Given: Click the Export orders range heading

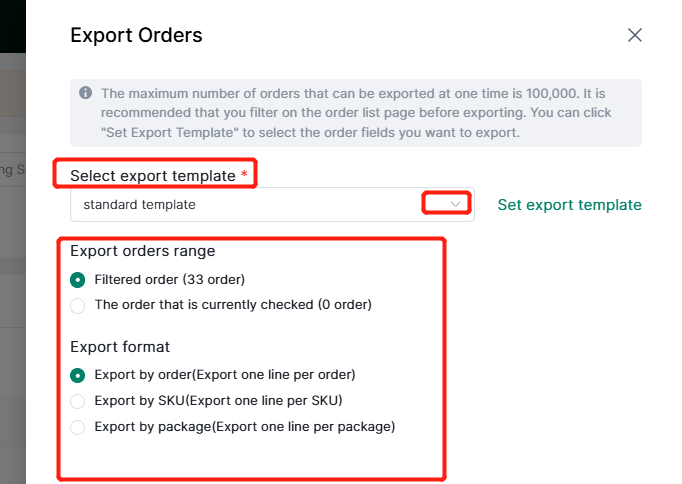Looking at the screenshot, I should click(x=143, y=251).
